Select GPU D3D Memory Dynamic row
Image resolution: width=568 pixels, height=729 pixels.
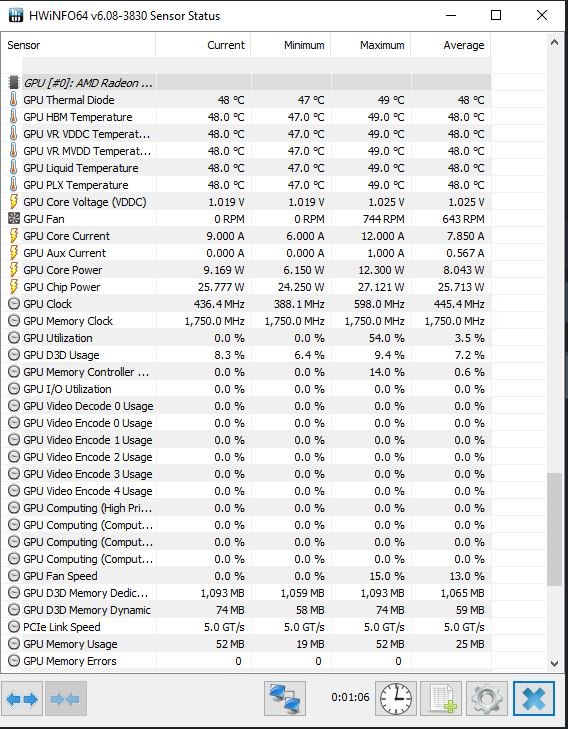(246, 610)
